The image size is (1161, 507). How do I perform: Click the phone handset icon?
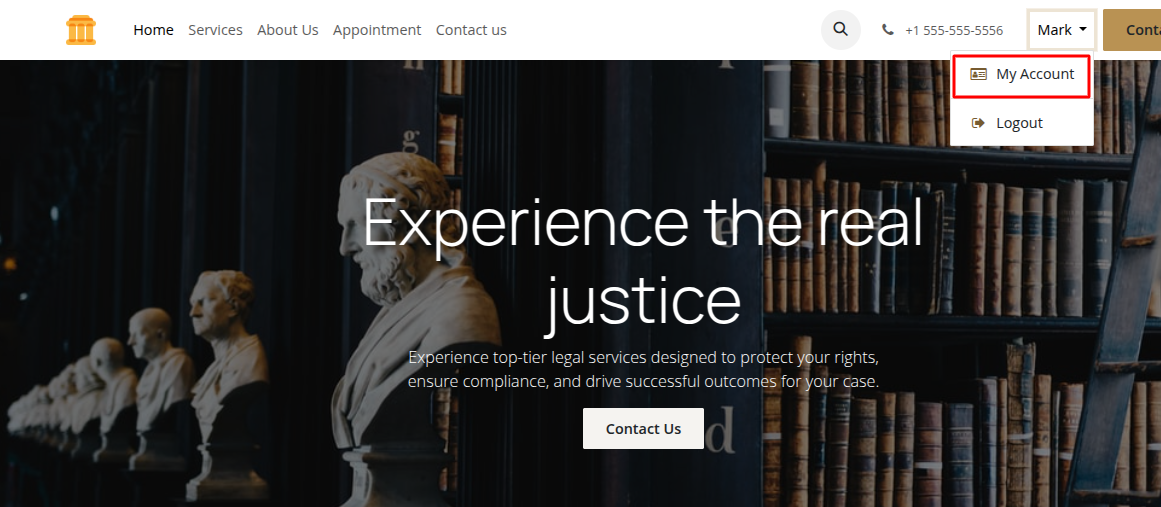[887, 30]
